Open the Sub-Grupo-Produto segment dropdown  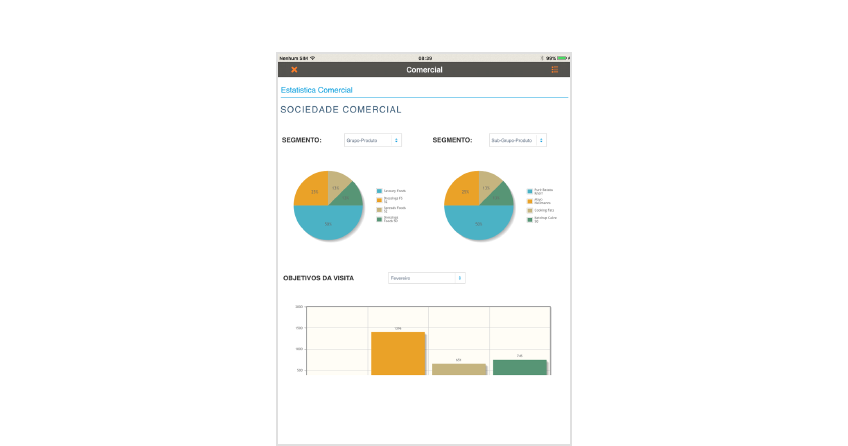pyautogui.click(x=517, y=141)
